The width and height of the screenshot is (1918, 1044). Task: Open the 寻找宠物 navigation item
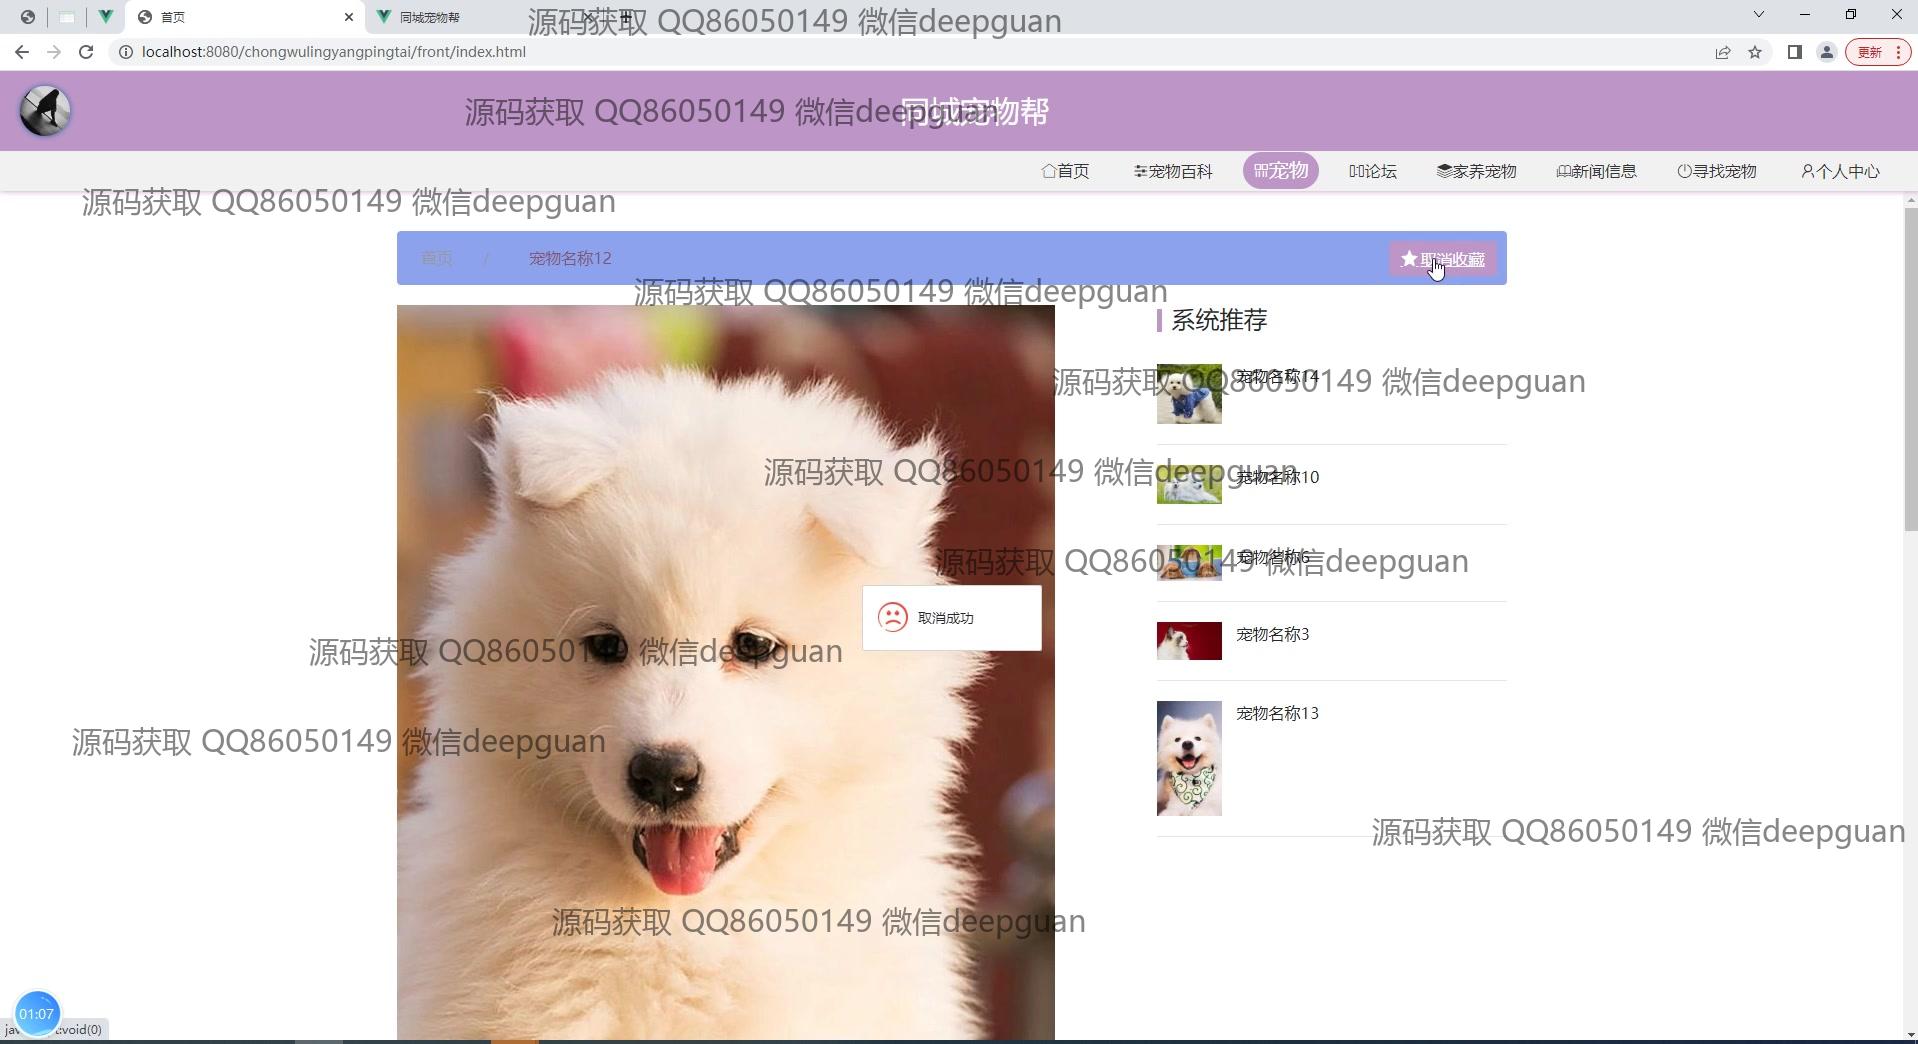pos(1717,171)
